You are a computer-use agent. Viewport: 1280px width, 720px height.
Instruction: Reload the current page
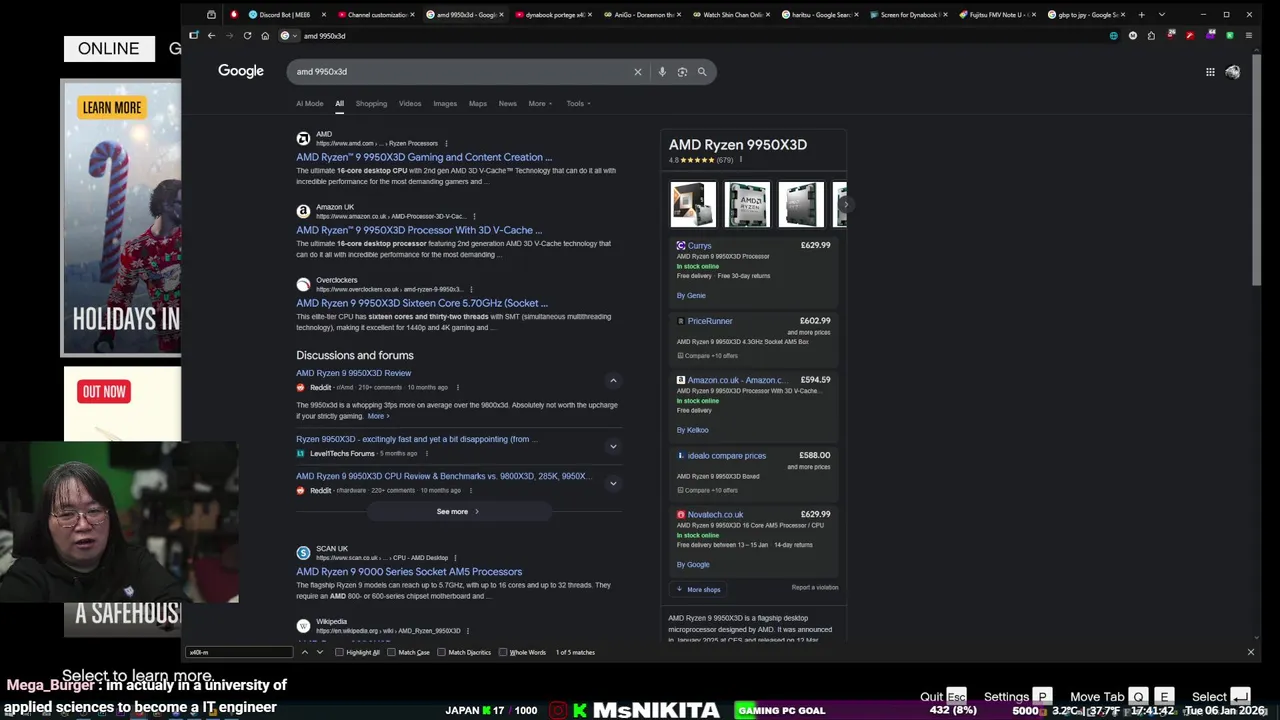click(x=247, y=36)
